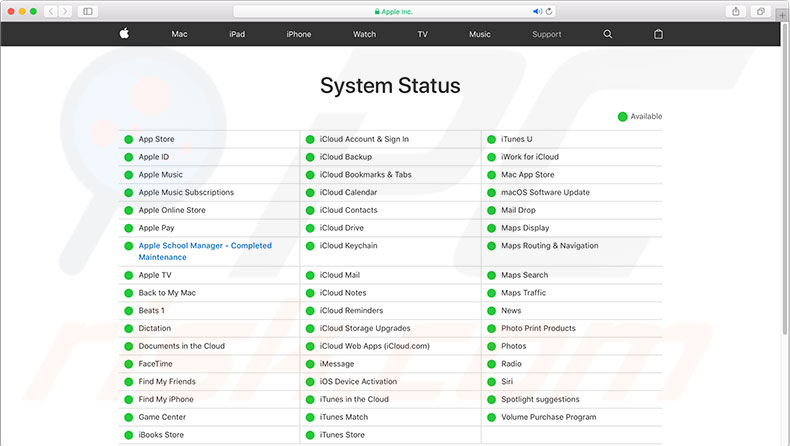This screenshot has width=790, height=446.
Task: Click the green dot beside Maps Traffic
Action: (x=491, y=293)
